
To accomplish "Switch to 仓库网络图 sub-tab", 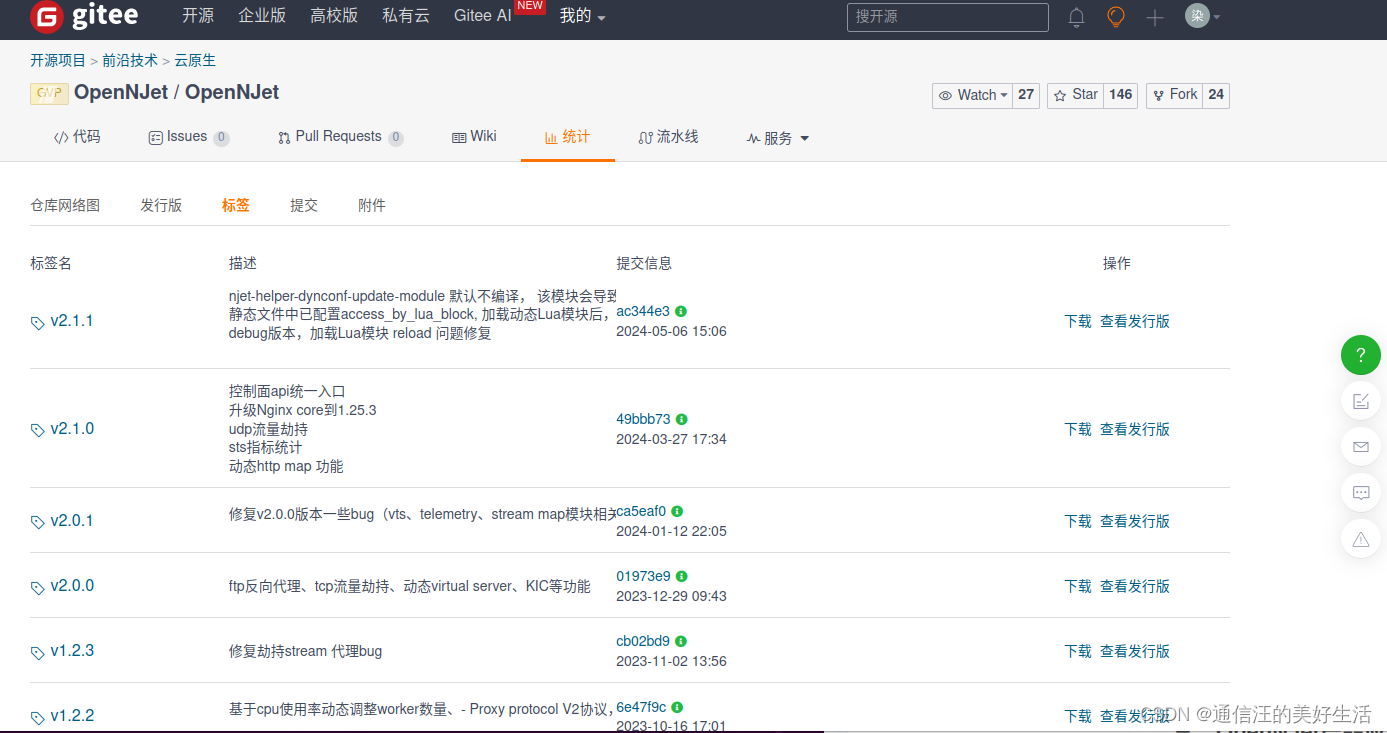I will coord(65,205).
